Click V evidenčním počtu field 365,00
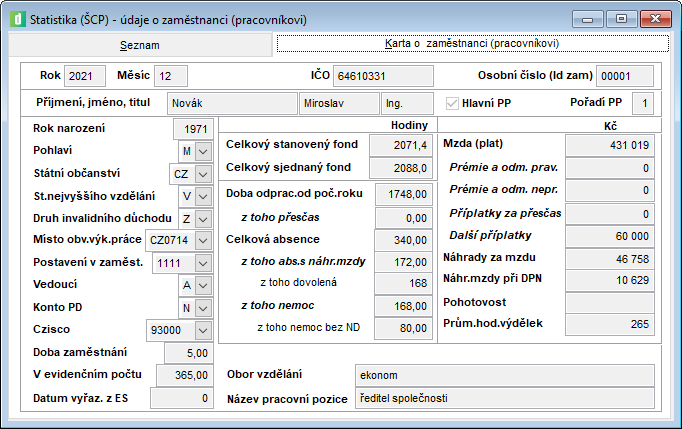682x429 pixels. pos(185,375)
